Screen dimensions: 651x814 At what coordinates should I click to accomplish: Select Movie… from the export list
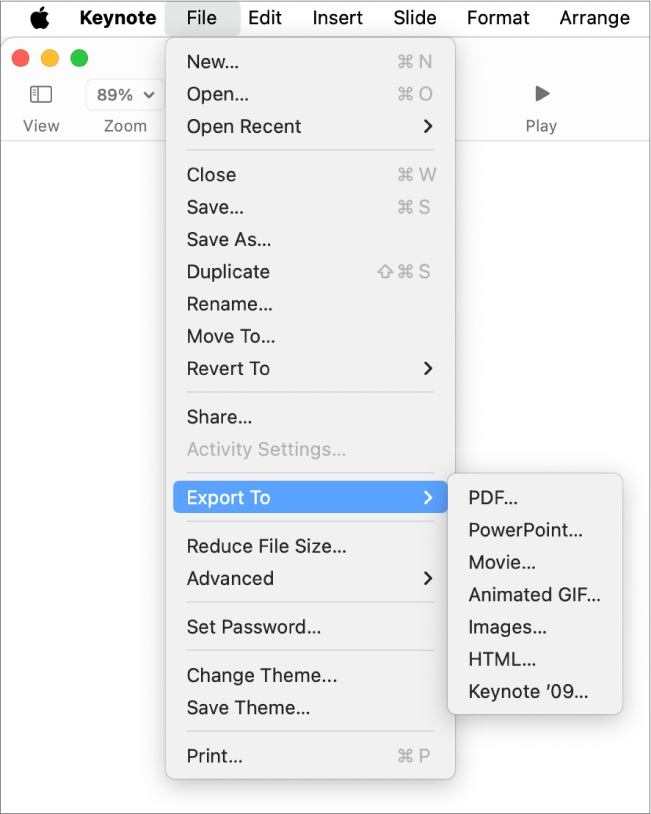pyautogui.click(x=502, y=563)
